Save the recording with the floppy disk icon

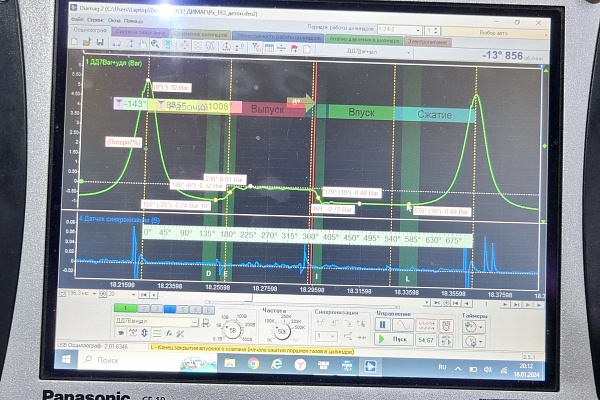(x=100, y=42)
